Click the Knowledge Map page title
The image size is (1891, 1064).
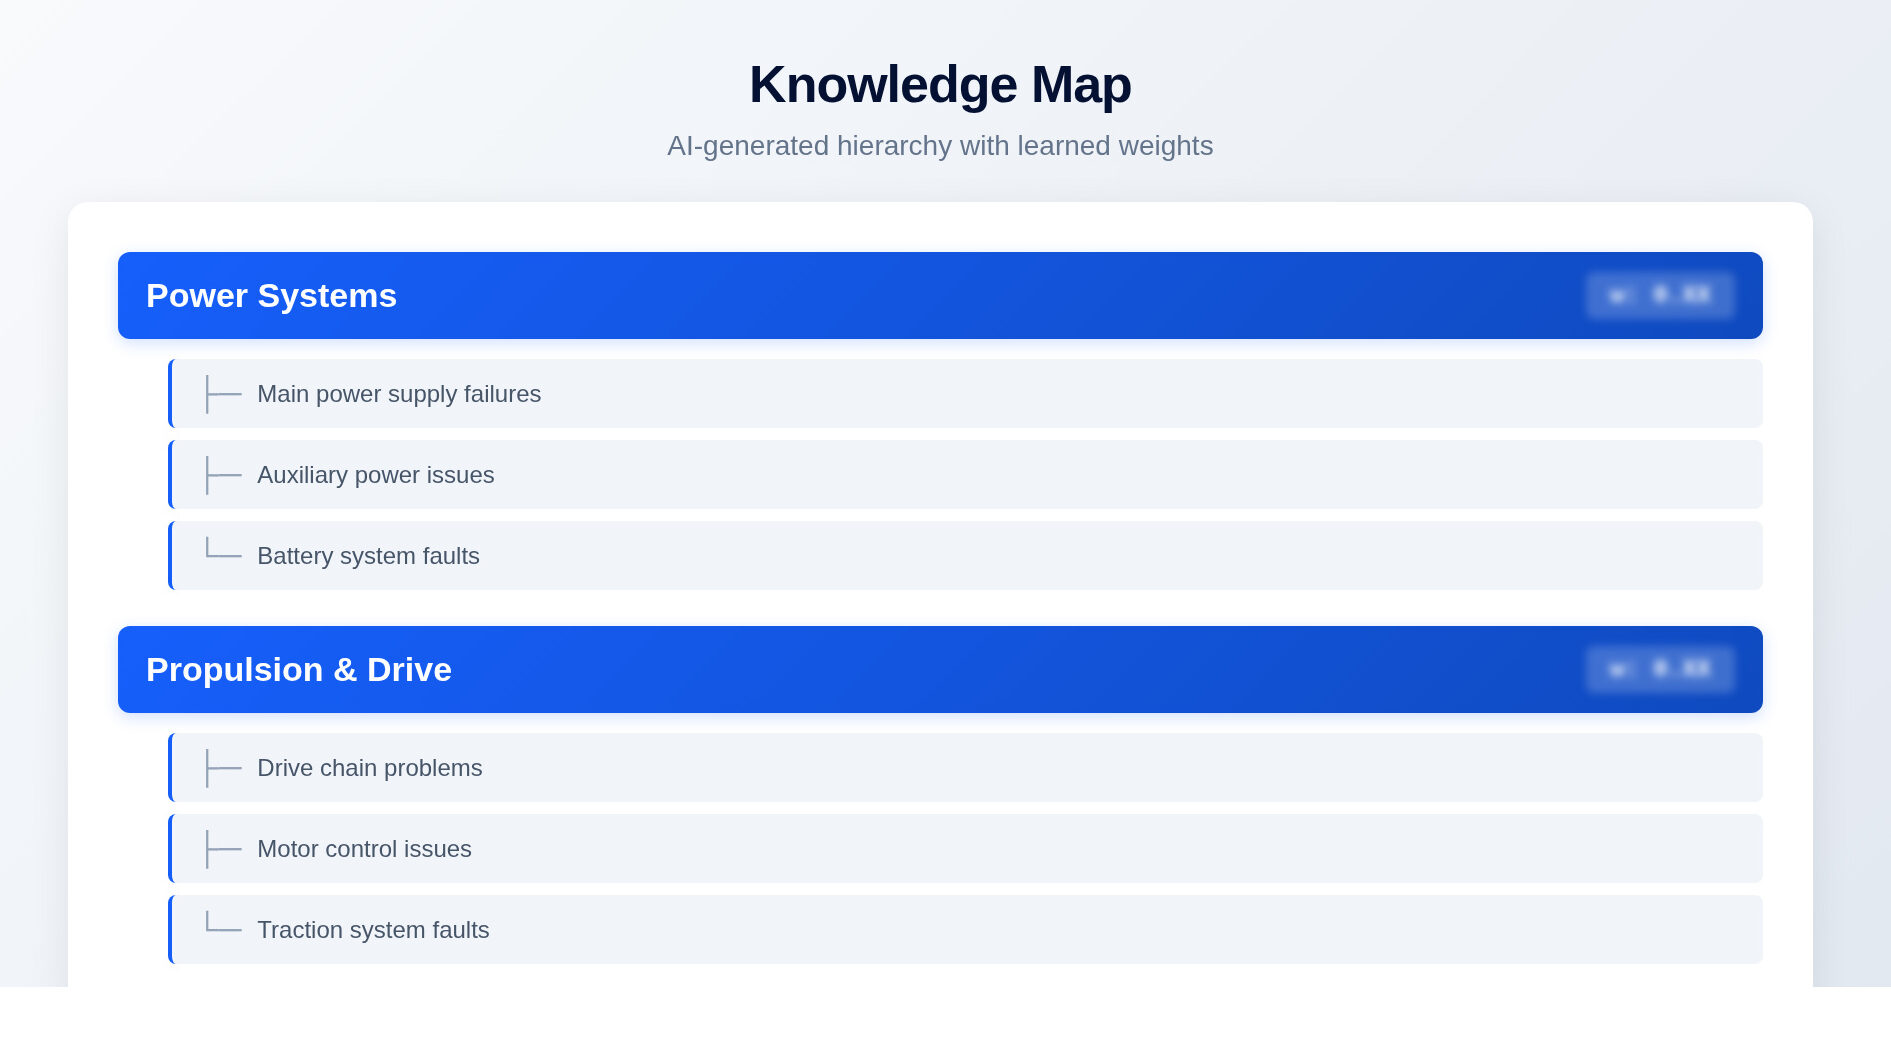pos(940,85)
